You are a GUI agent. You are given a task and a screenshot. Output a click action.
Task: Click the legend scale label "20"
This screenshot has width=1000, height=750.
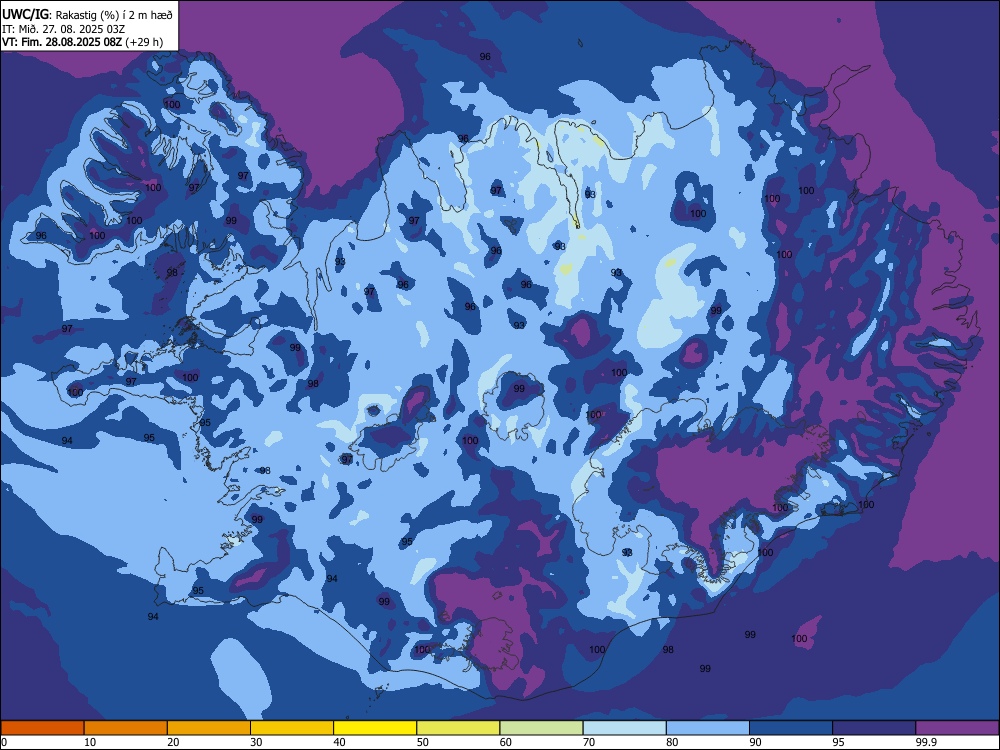click(x=173, y=742)
